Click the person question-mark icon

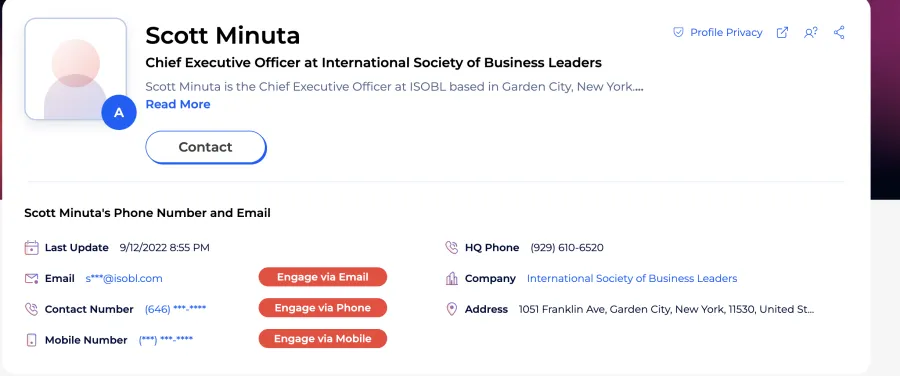tap(810, 33)
